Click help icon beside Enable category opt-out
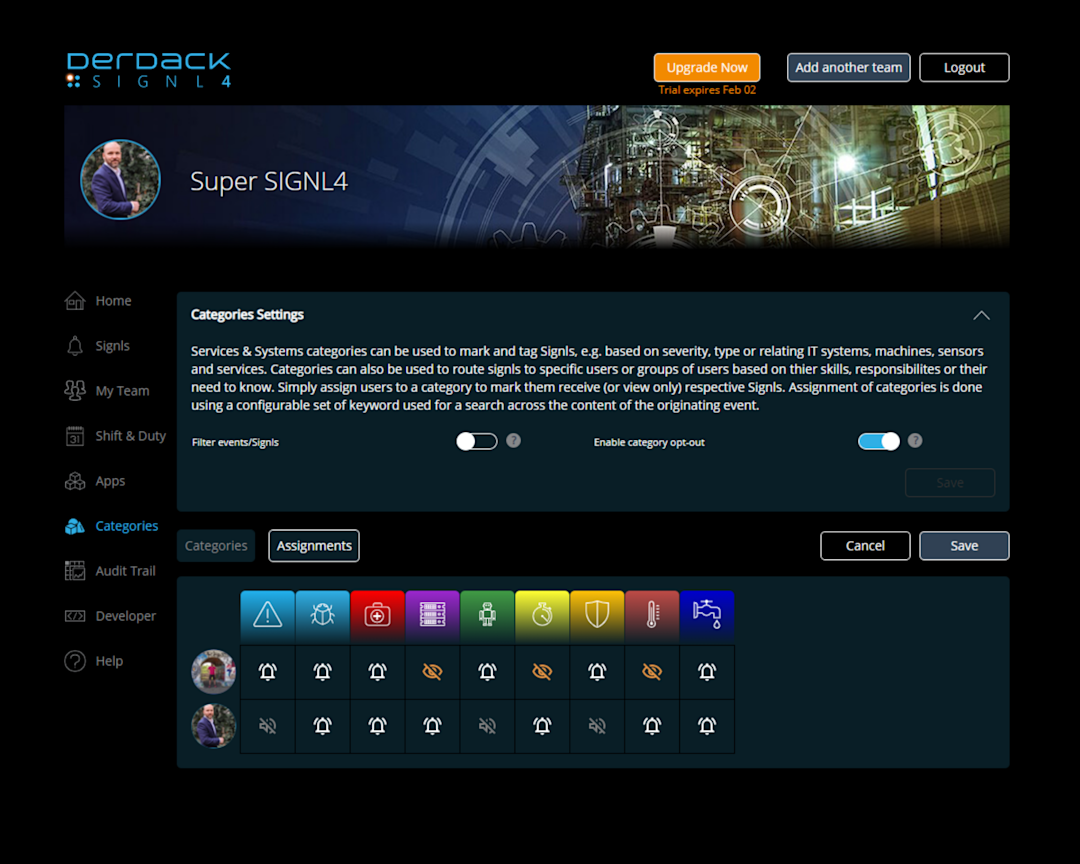1080x864 pixels. [915, 440]
